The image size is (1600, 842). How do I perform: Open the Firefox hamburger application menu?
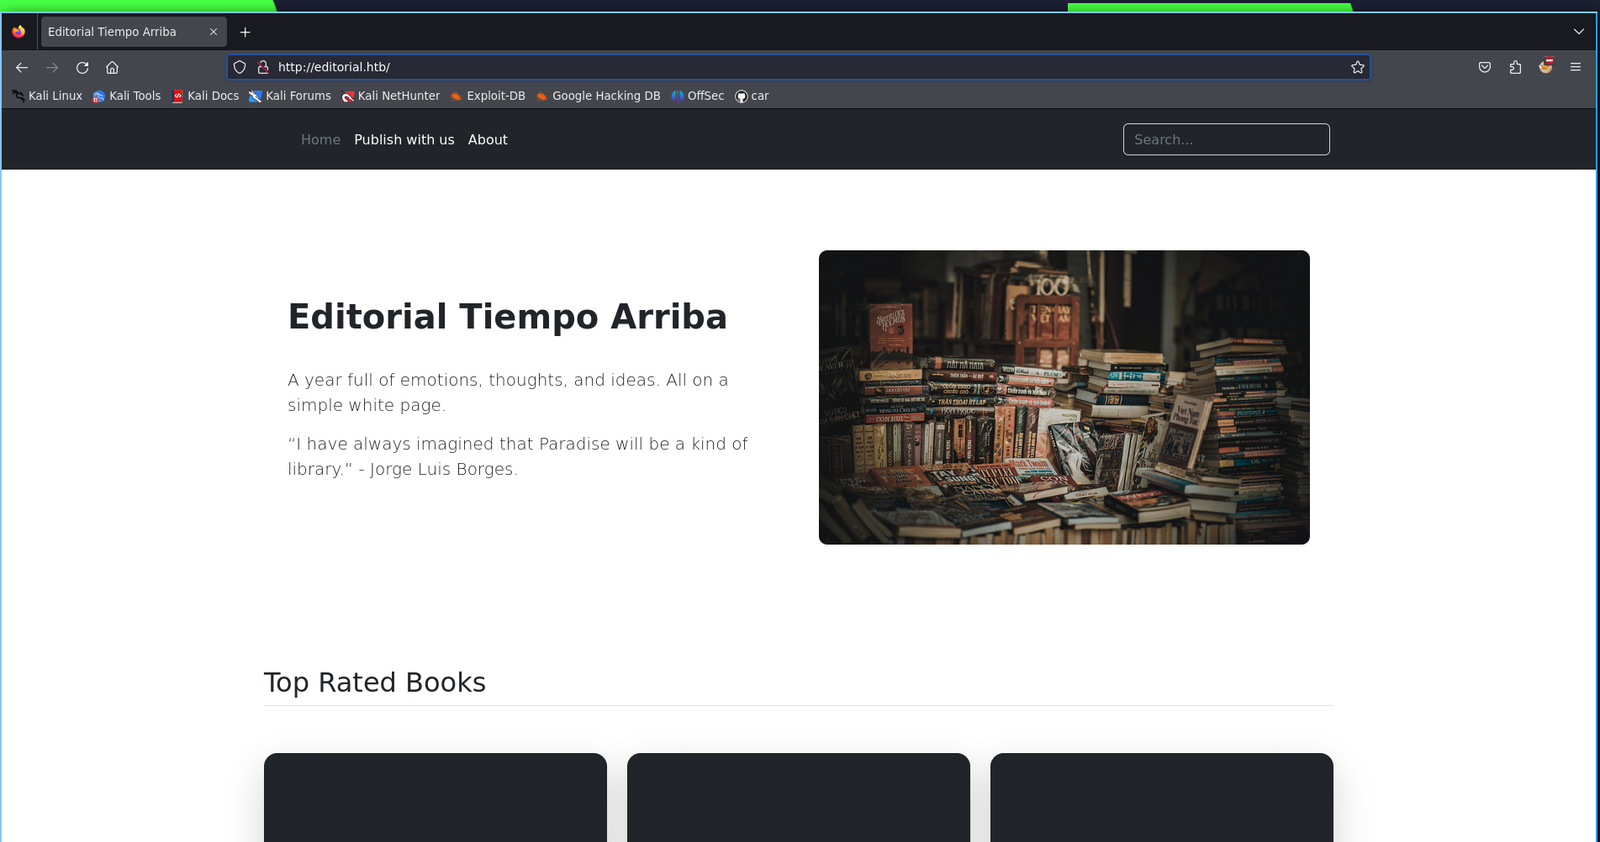(x=1575, y=67)
